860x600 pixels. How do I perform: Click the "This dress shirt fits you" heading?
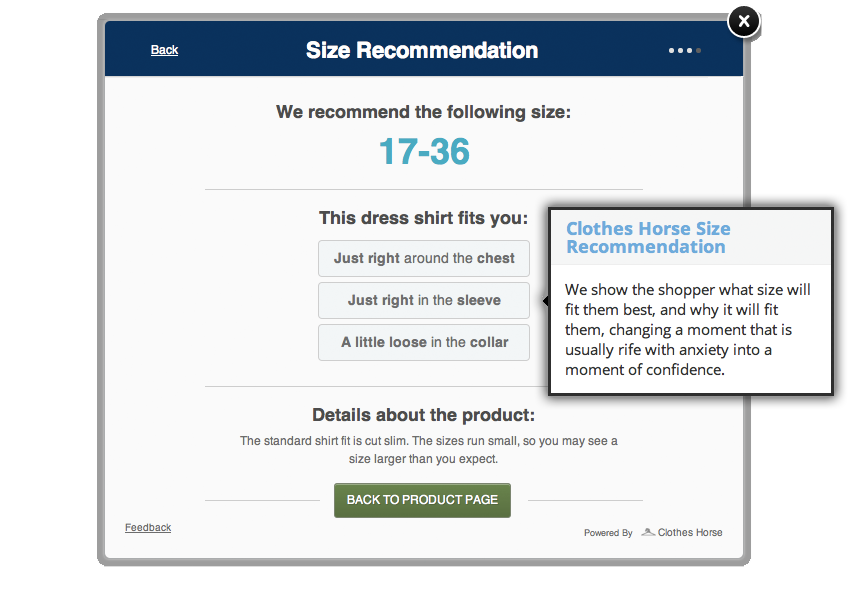tap(424, 218)
